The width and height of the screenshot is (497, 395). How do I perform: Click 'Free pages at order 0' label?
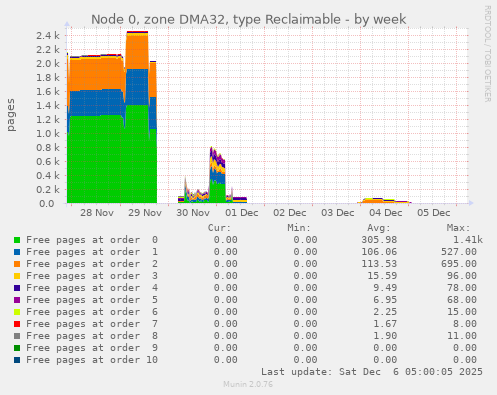pyautogui.click(x=92, y=240)
